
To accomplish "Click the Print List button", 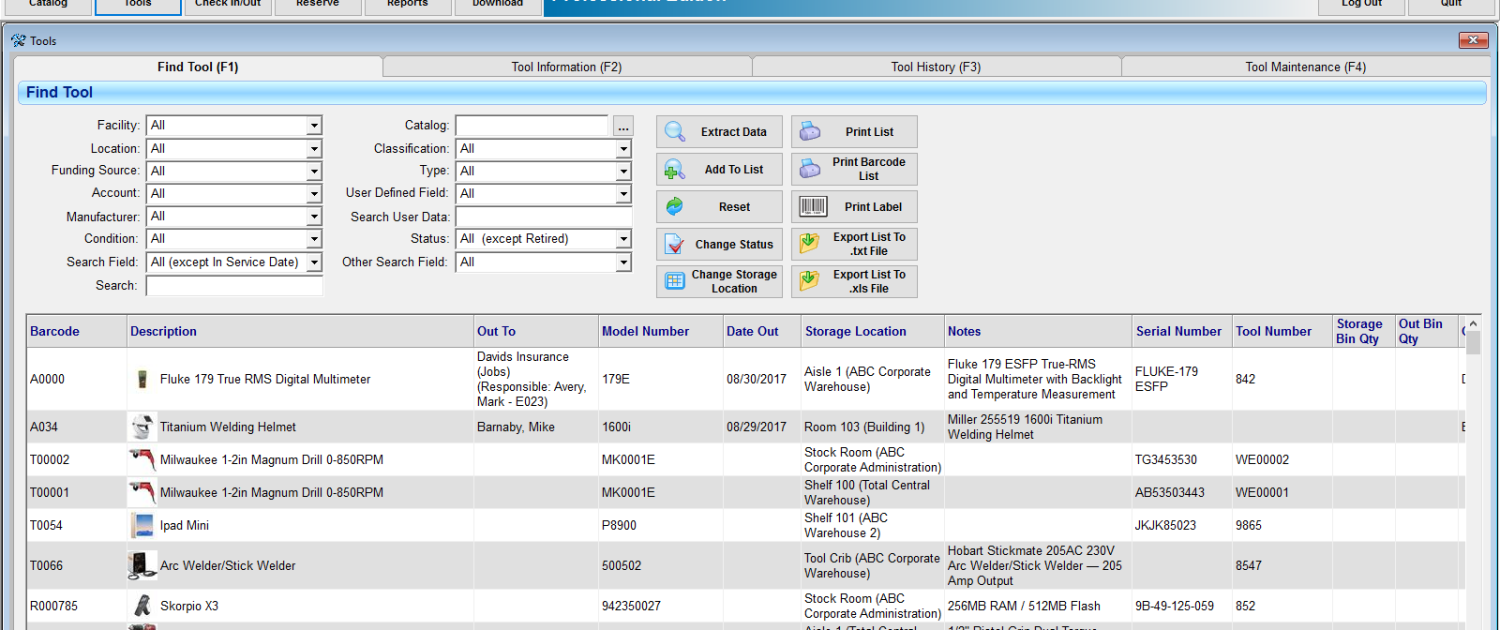I will tap(854, 132).
